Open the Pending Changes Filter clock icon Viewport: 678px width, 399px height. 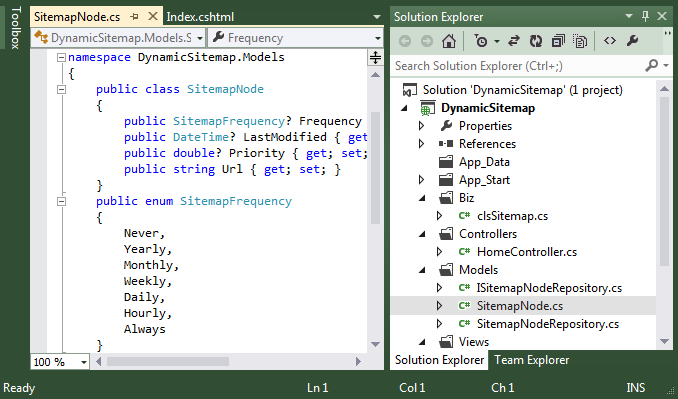481,41
